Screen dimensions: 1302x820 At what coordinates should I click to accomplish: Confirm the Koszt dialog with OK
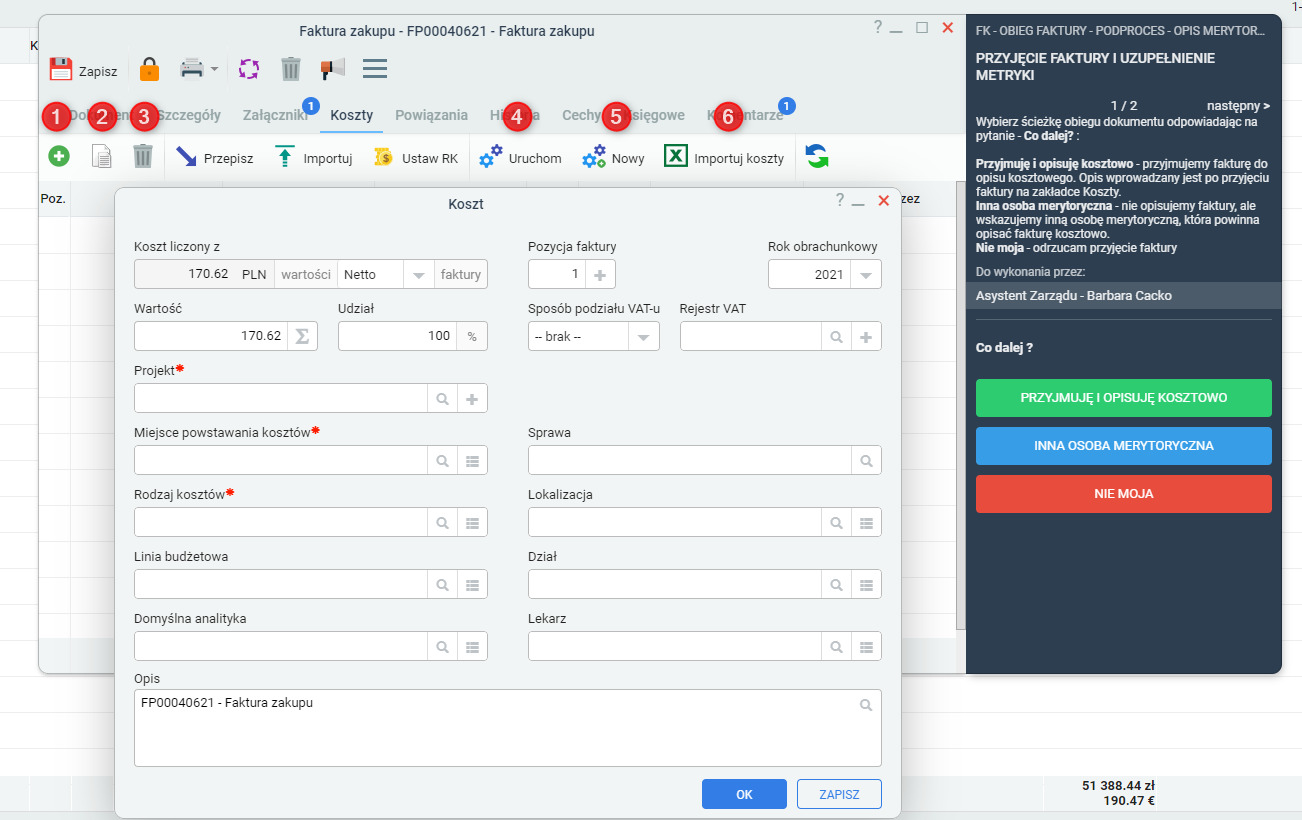pyautogui.click(x=744, y=794)
